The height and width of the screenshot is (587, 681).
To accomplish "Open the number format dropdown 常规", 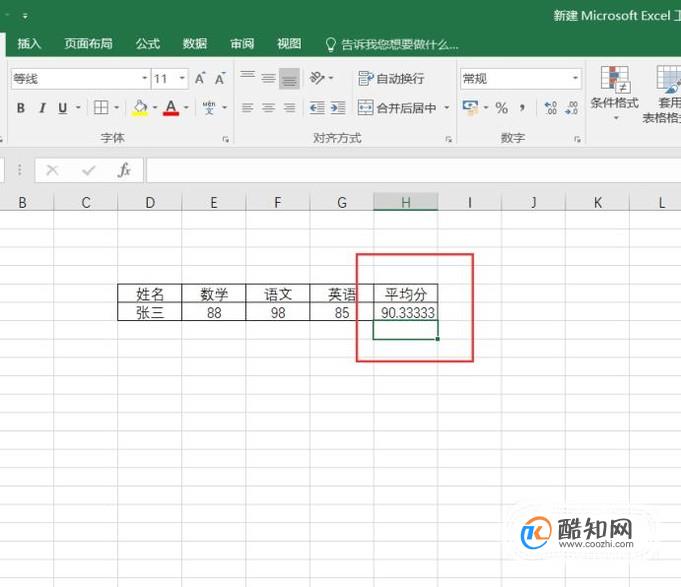I will coord(521,79).
